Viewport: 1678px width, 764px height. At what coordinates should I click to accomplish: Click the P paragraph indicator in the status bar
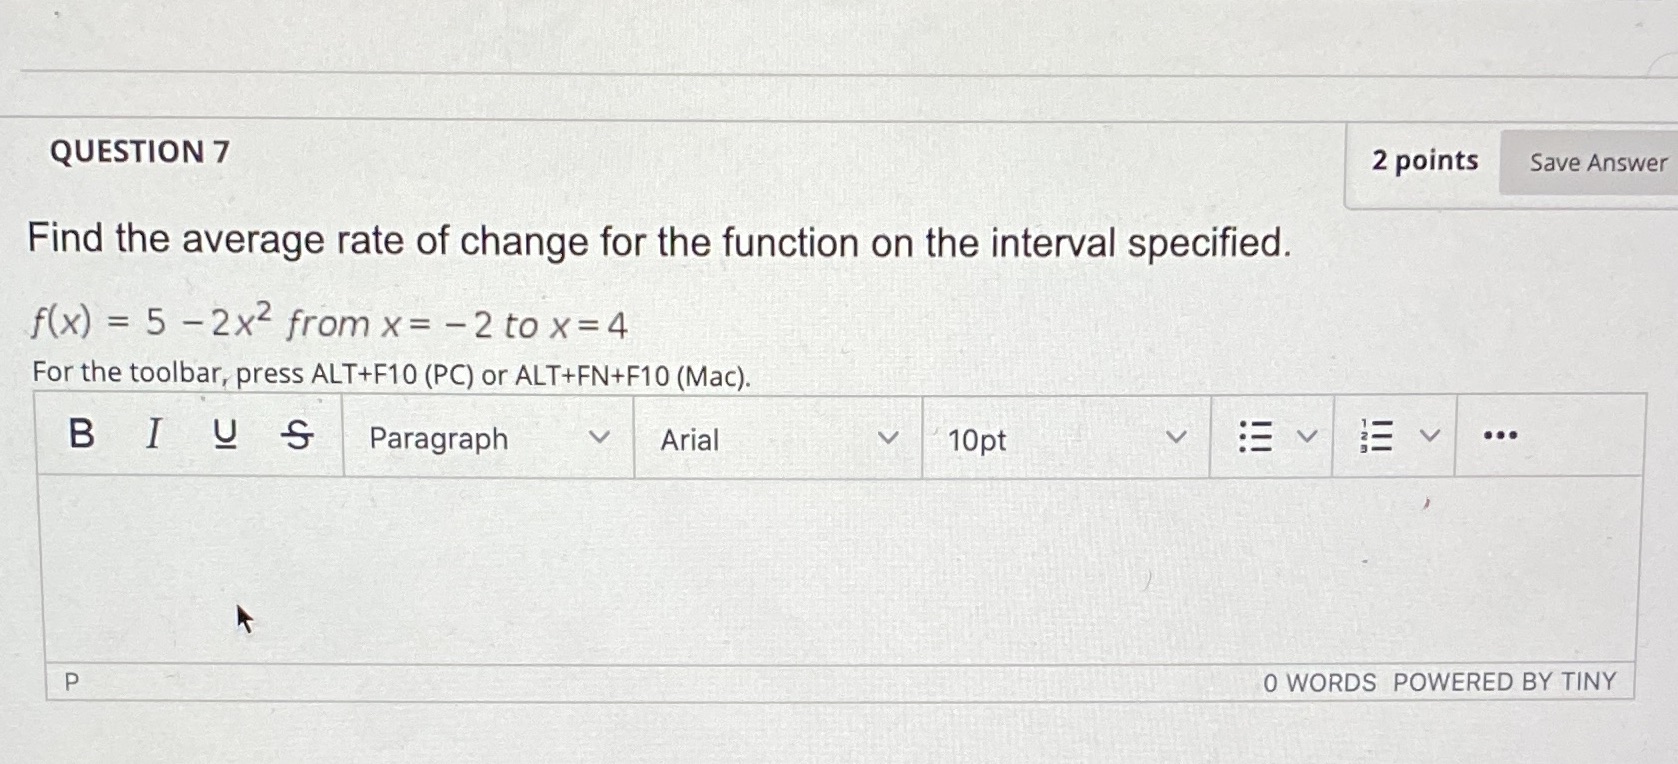click(x=70, y=683)
